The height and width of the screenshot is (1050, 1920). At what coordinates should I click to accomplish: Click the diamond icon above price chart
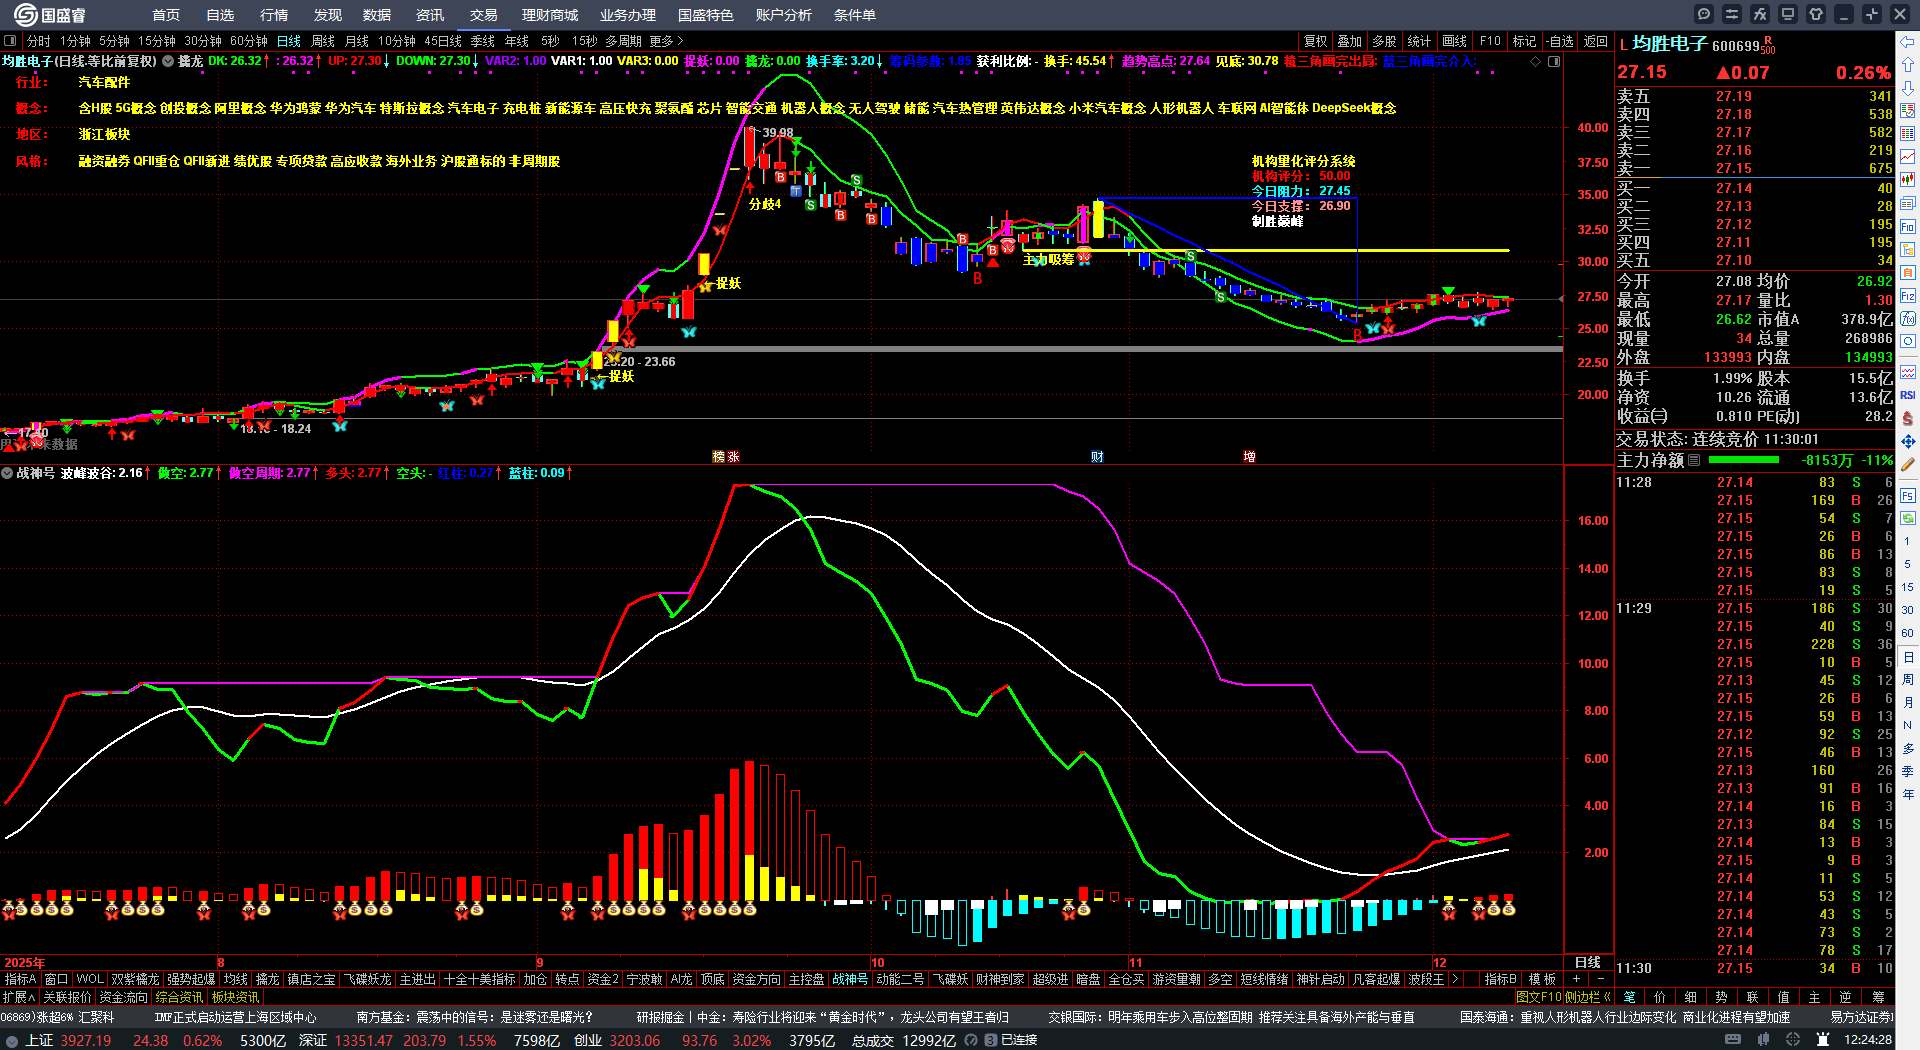(x=1536, y=62)
